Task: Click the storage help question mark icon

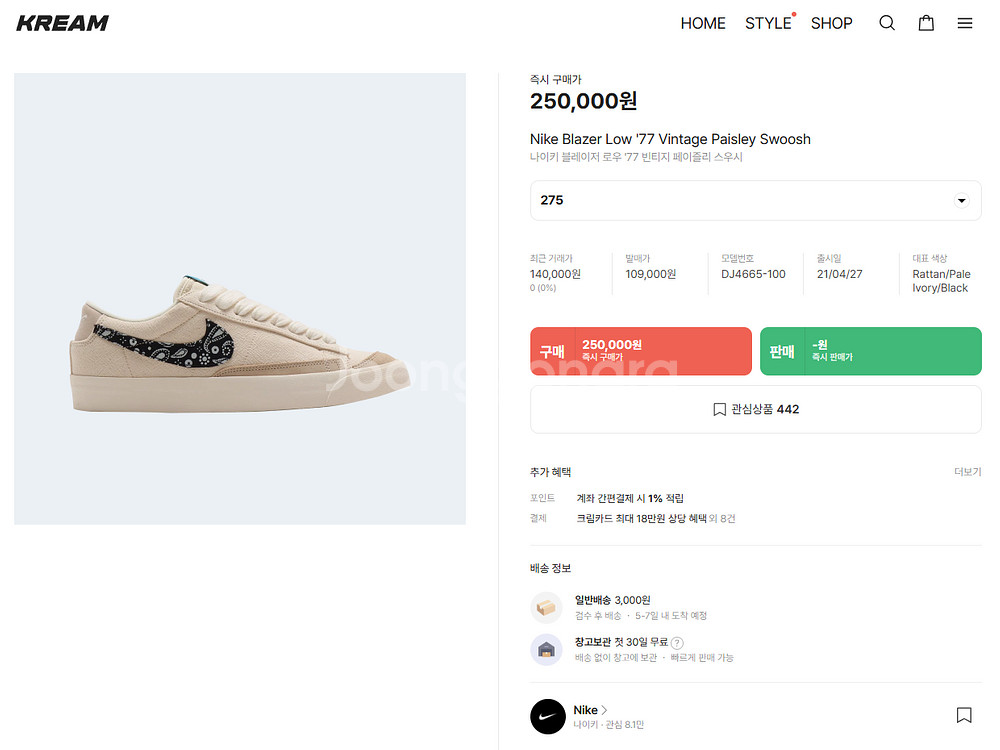Action: [x=677, y=643]
